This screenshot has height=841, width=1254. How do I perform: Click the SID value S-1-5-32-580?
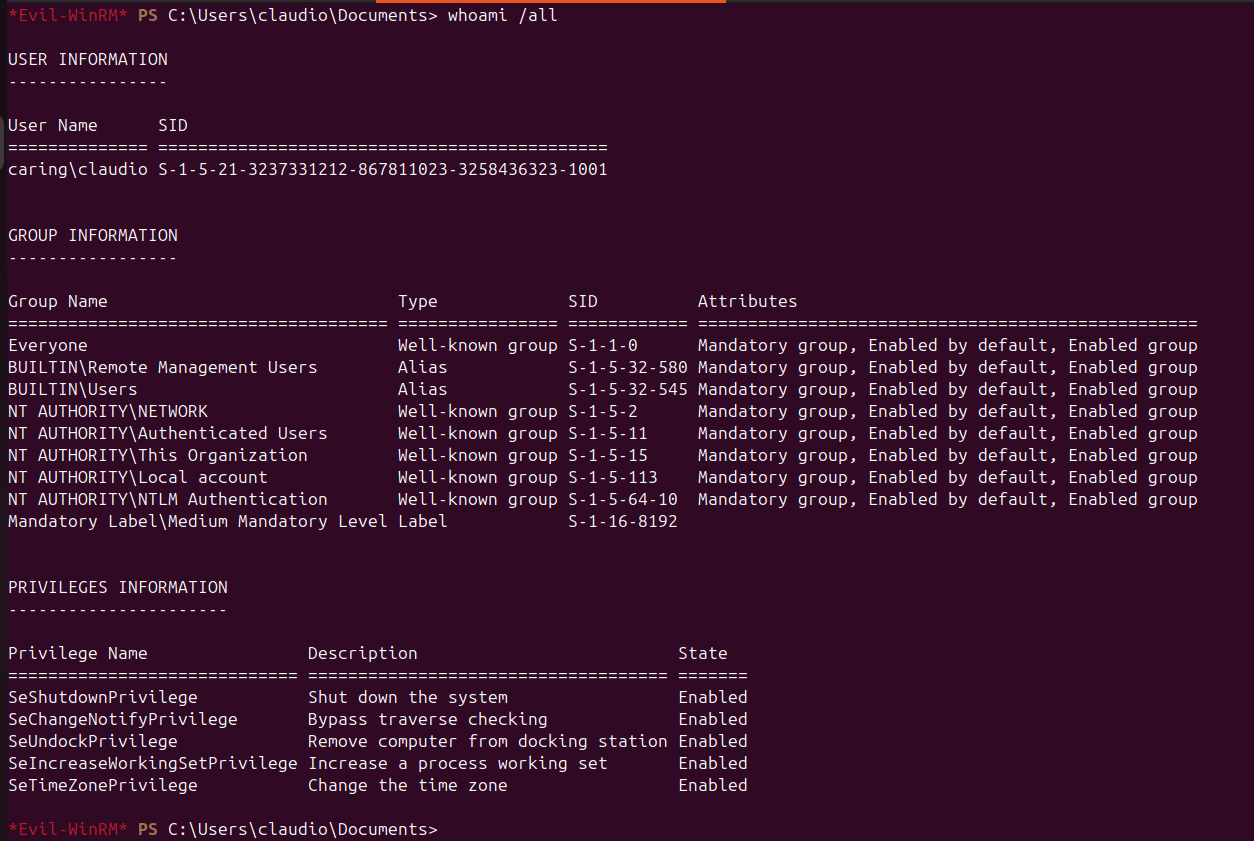(628, 368)
